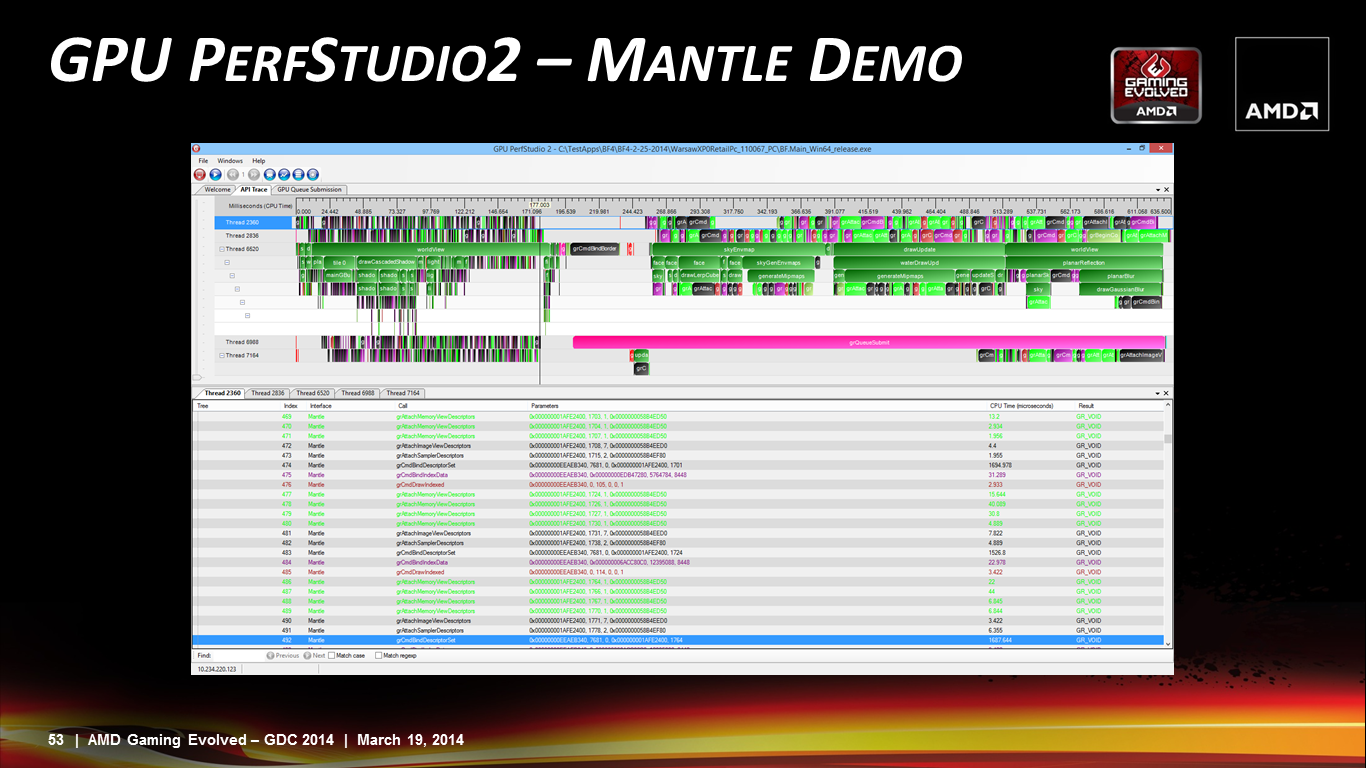Click the planarReflection timeline block

[1084, 263]
